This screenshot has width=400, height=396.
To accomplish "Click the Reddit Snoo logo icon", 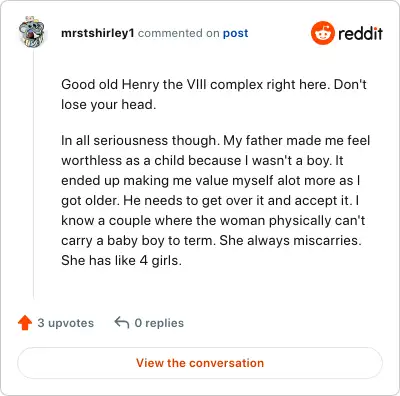I will (322, 33).
